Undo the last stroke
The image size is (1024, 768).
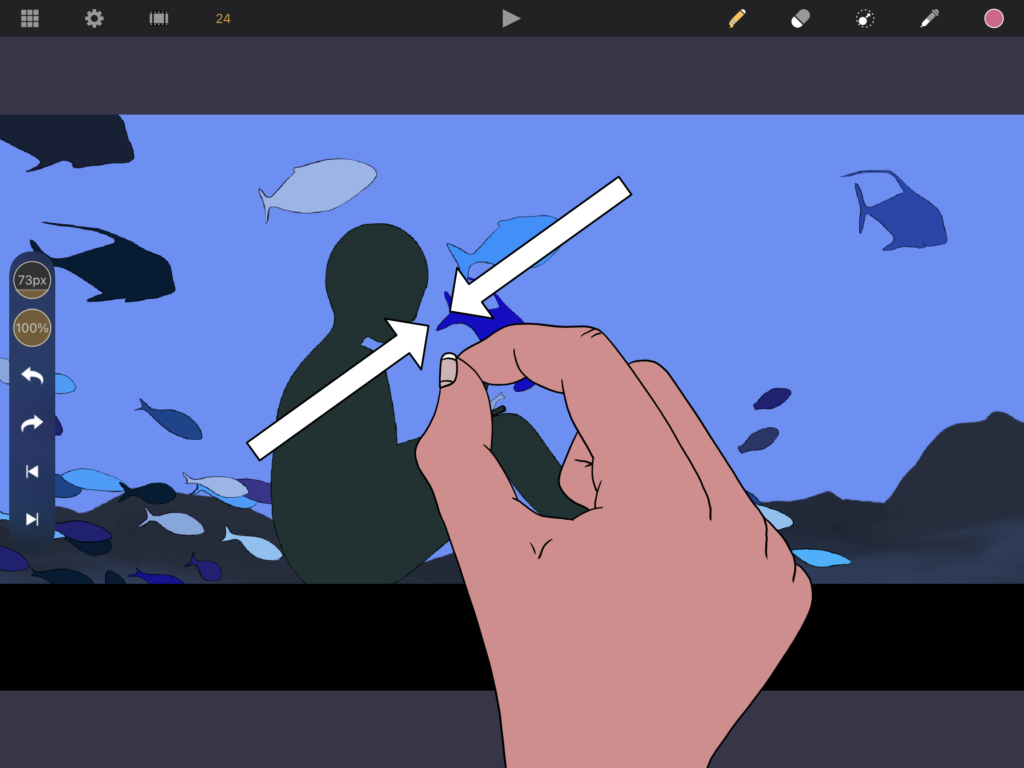[x=32, y=376]
